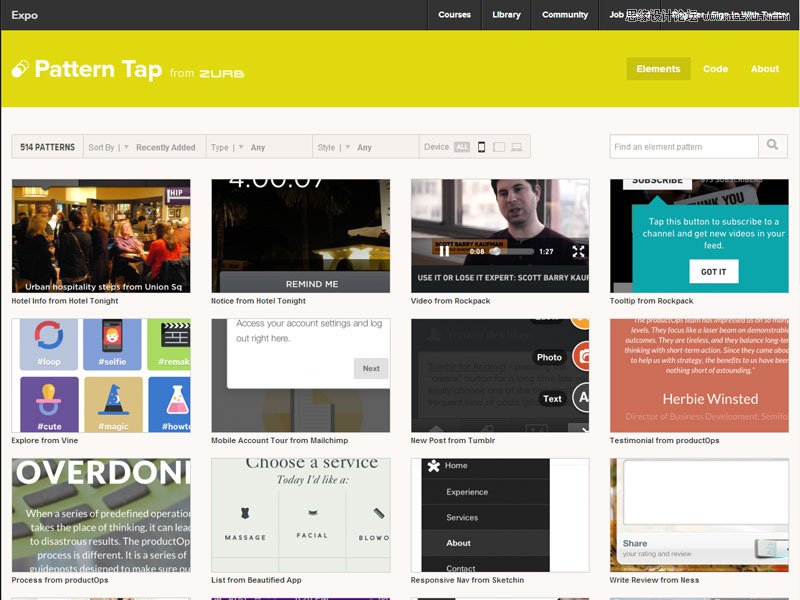Open the Mailchimp account settings thumbnail
The width and height of the screenshot is (800, 600).
click(x=301, y=376)
